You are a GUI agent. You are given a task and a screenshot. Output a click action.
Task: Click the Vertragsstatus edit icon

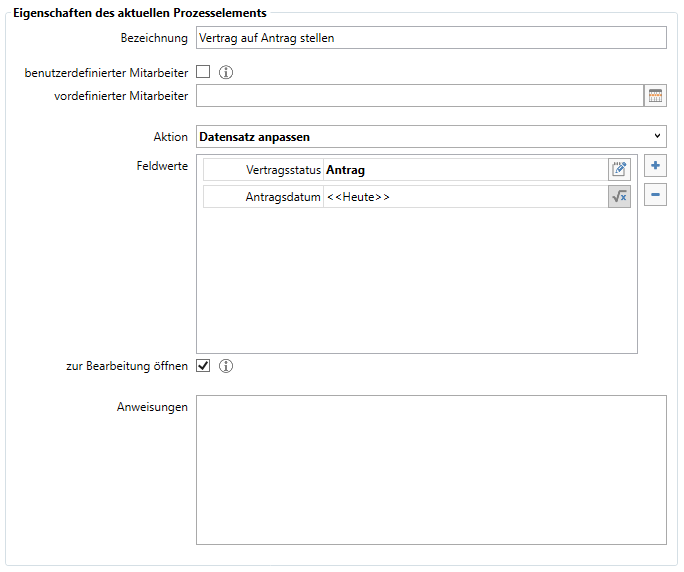click(619, 169)
